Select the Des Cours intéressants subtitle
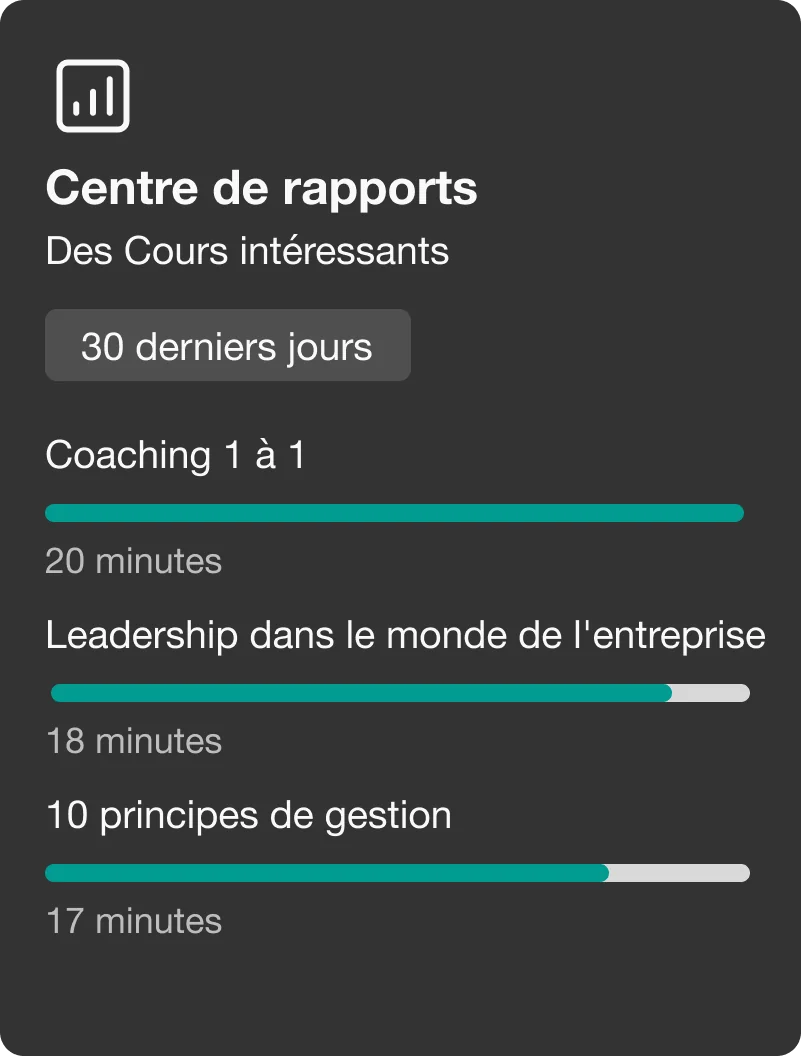 247,251
